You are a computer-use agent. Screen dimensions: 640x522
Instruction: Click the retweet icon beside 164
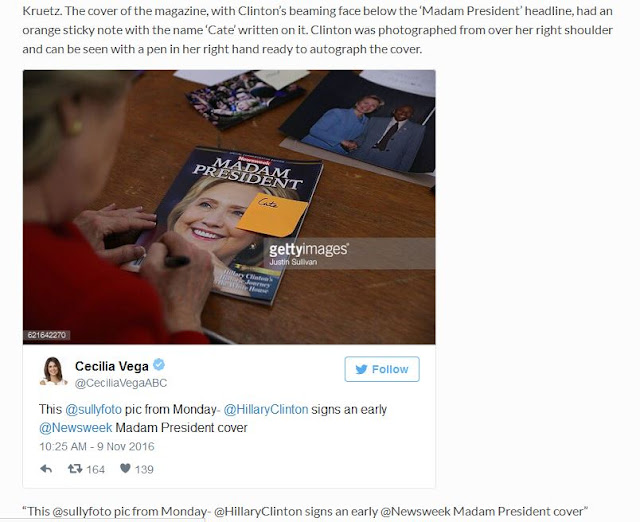click(75, 469)
